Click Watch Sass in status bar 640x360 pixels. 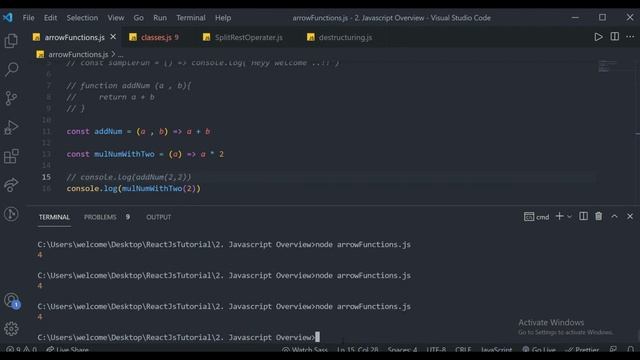(x=305, y=349)
